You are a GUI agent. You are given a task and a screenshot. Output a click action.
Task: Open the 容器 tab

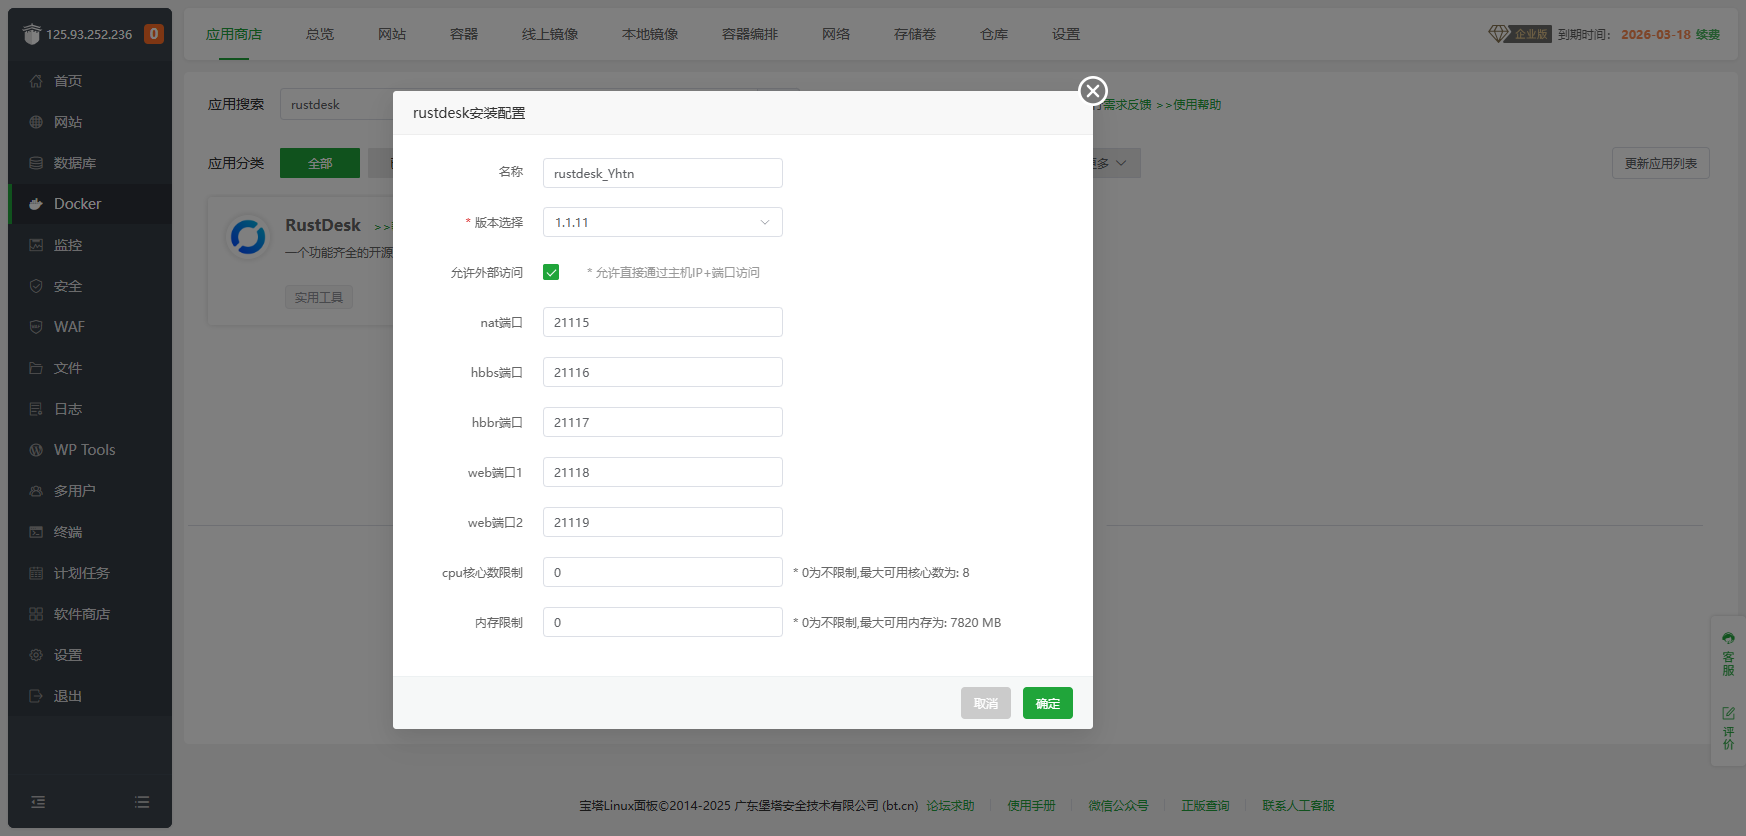pos(464,34)
